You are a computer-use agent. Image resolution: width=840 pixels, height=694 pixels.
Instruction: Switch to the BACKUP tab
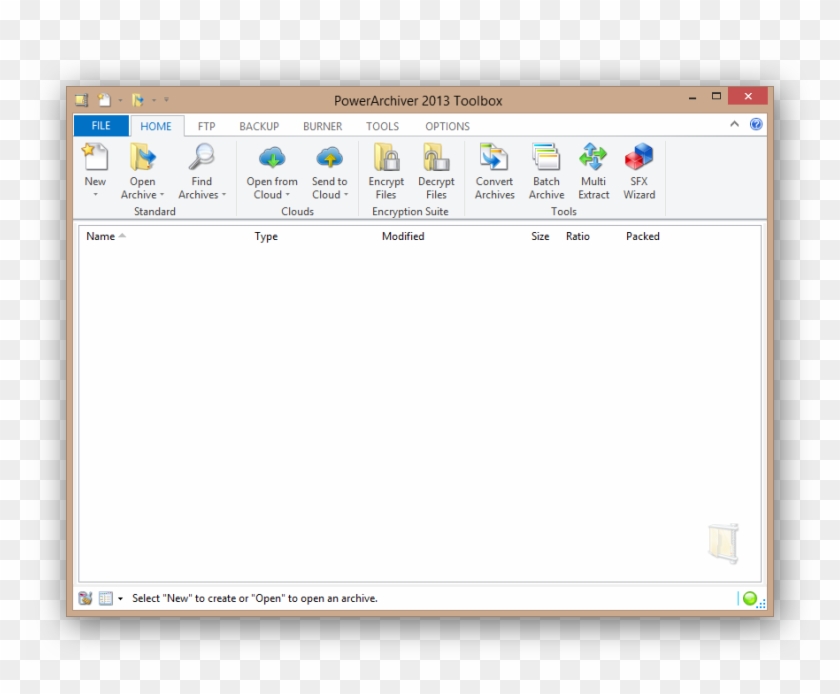pyautogui.click(x=258, y=126)
